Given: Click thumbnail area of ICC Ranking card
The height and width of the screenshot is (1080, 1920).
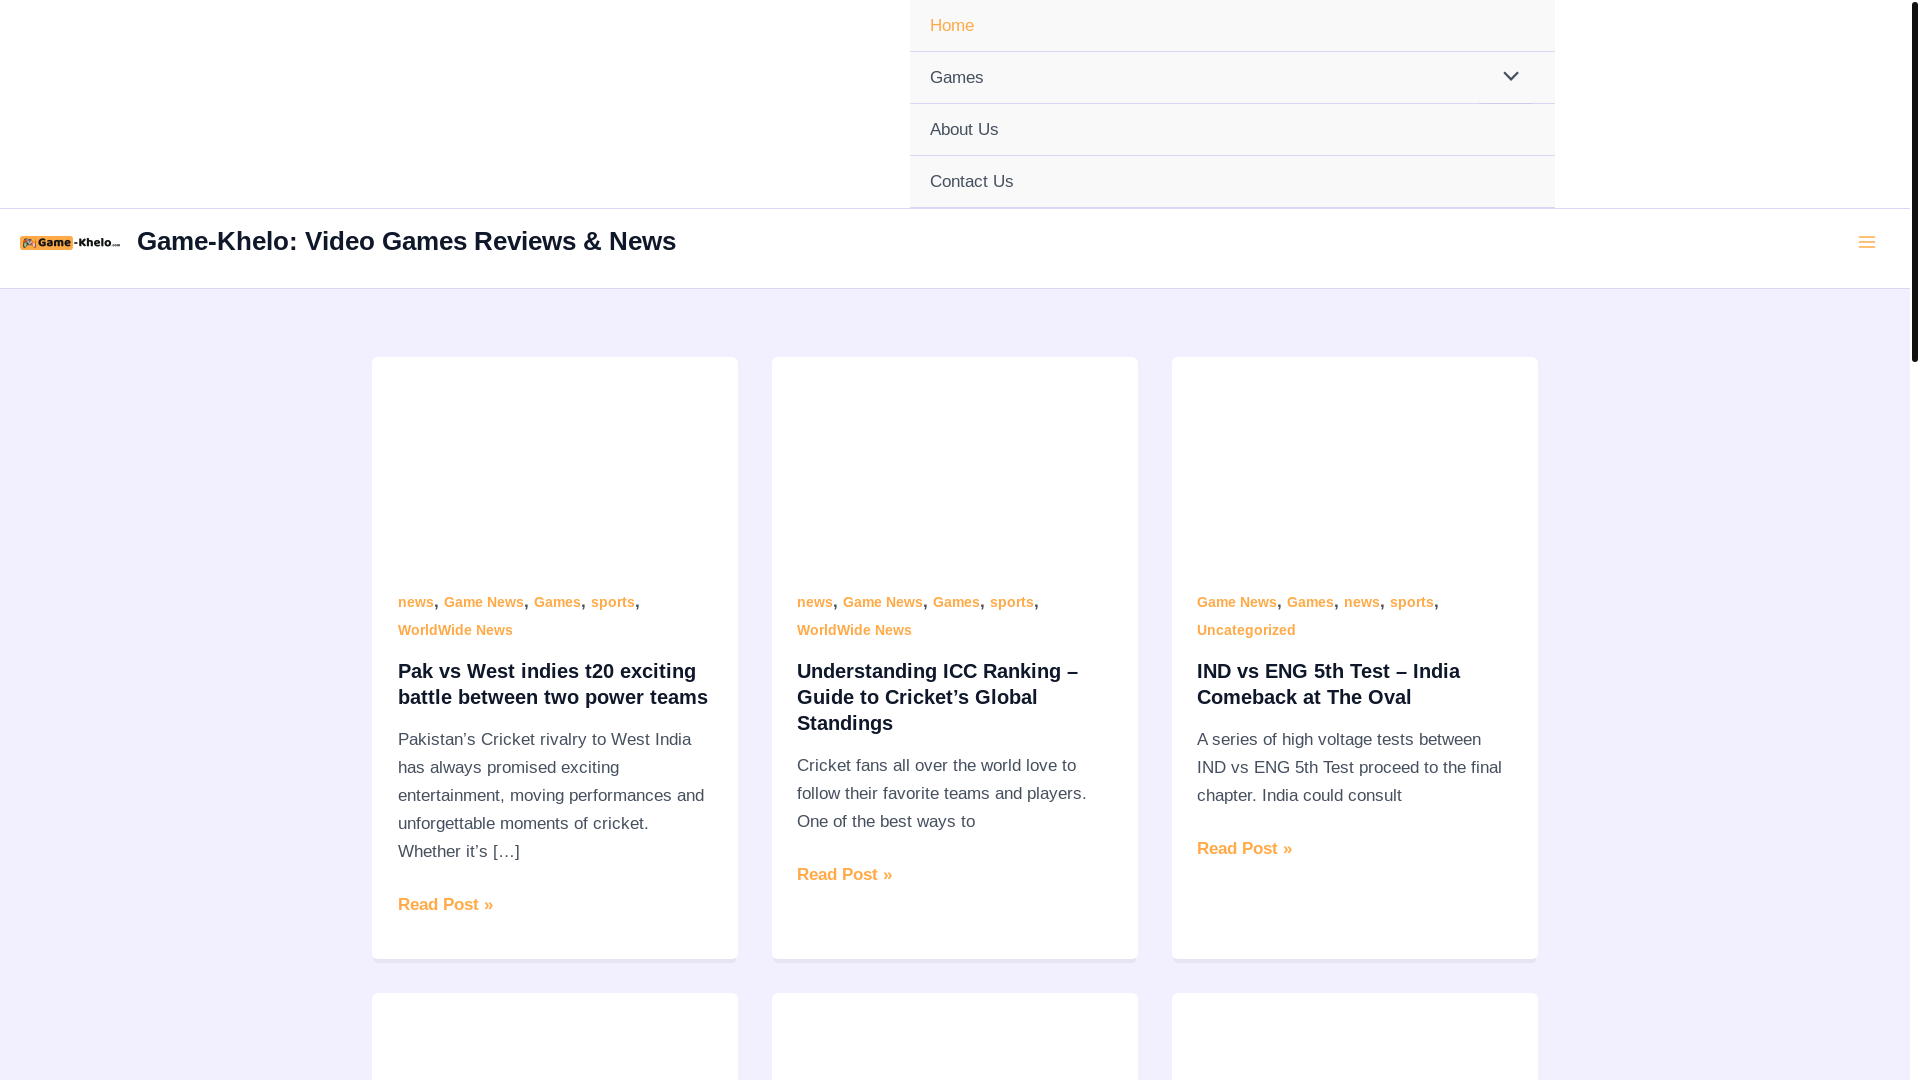Looking at the screenshot, I should pyautogui.click(x=955, y=460).
